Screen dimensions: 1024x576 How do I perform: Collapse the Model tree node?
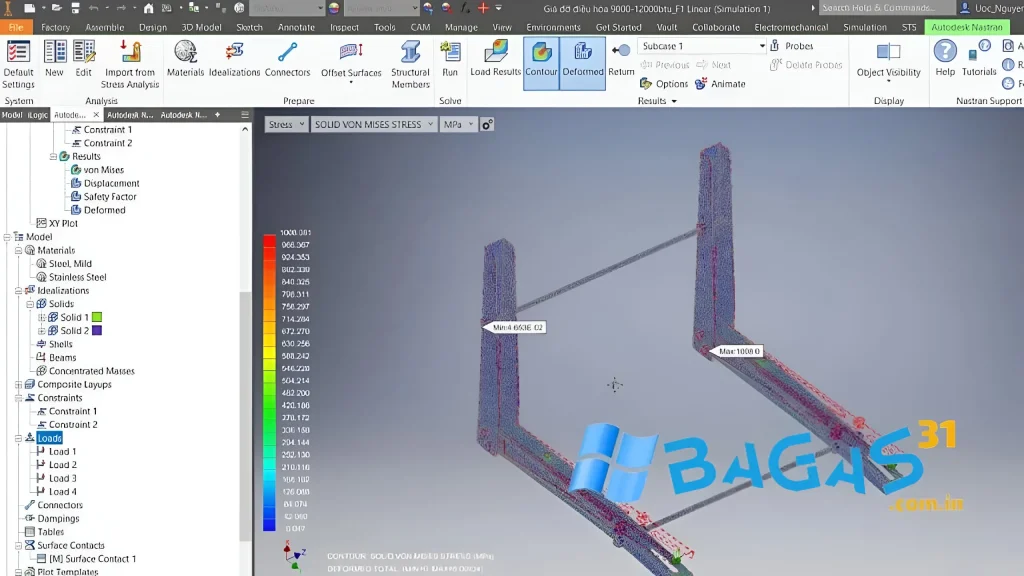(x=7, y=237)
